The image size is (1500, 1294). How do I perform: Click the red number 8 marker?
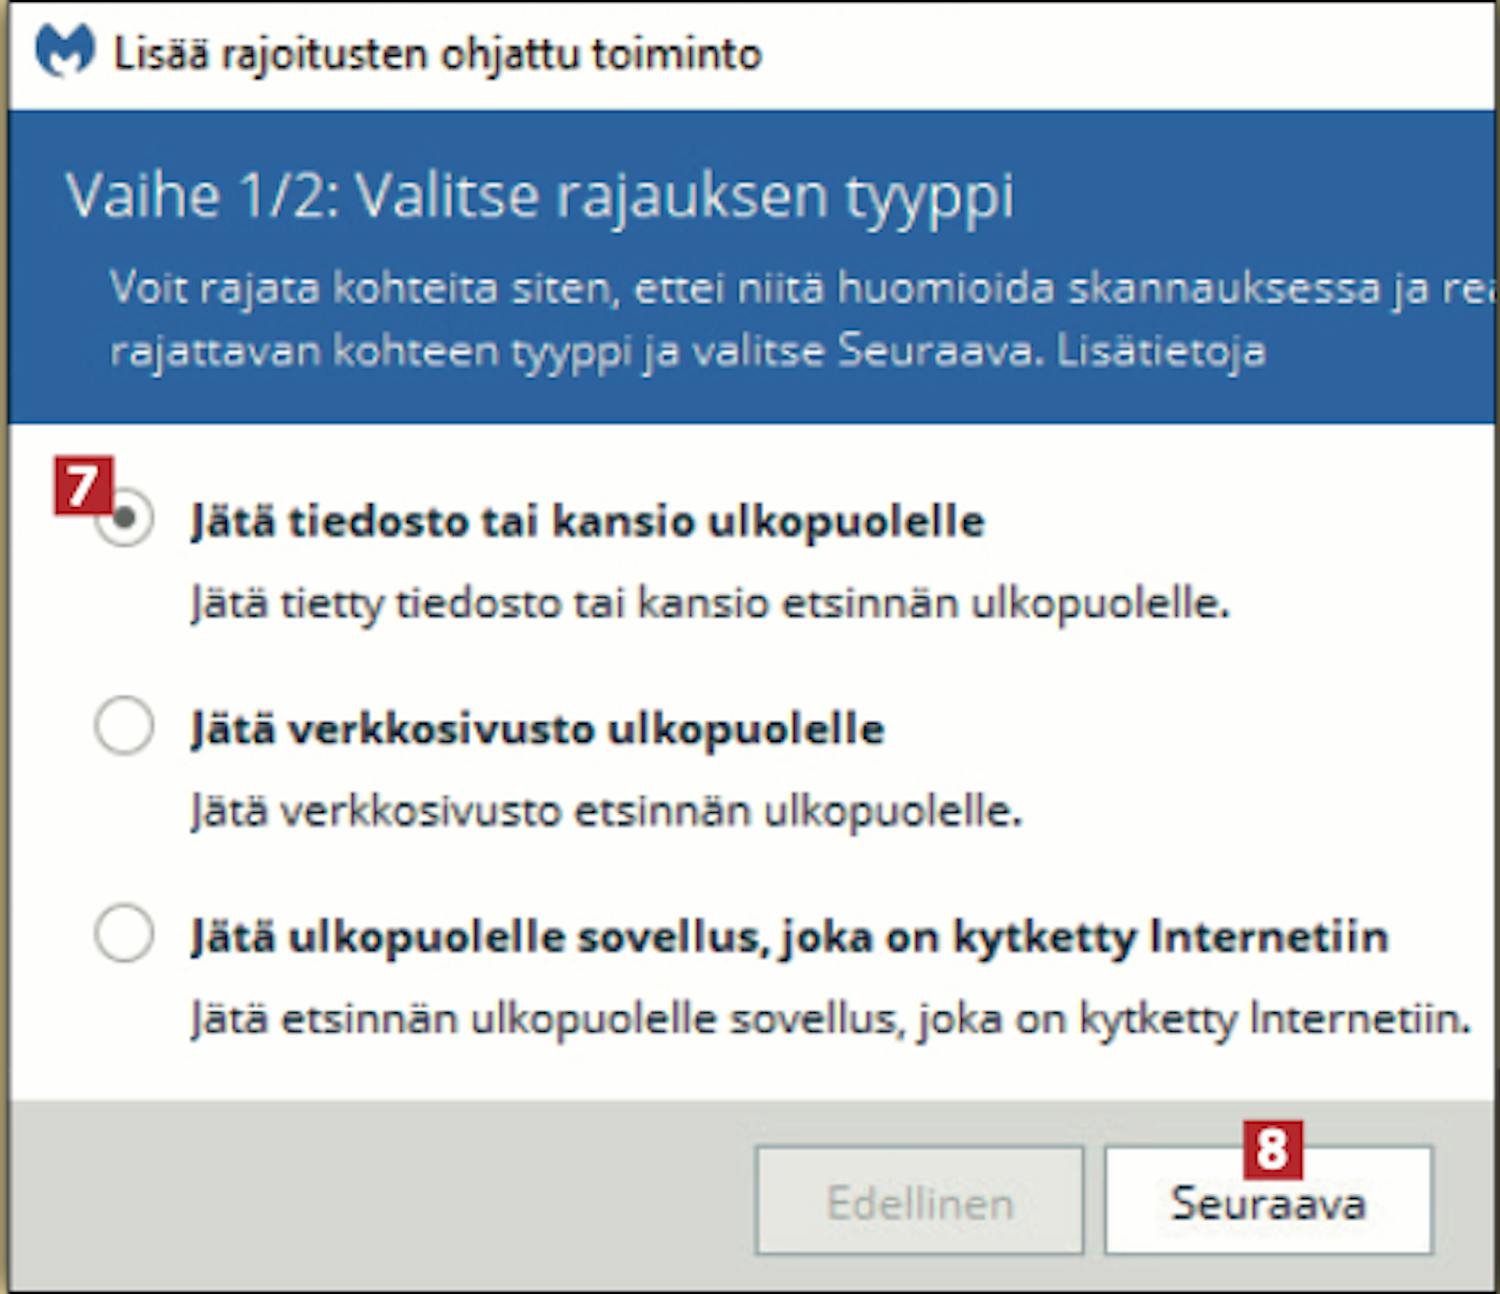(x=1273, y=1149)
